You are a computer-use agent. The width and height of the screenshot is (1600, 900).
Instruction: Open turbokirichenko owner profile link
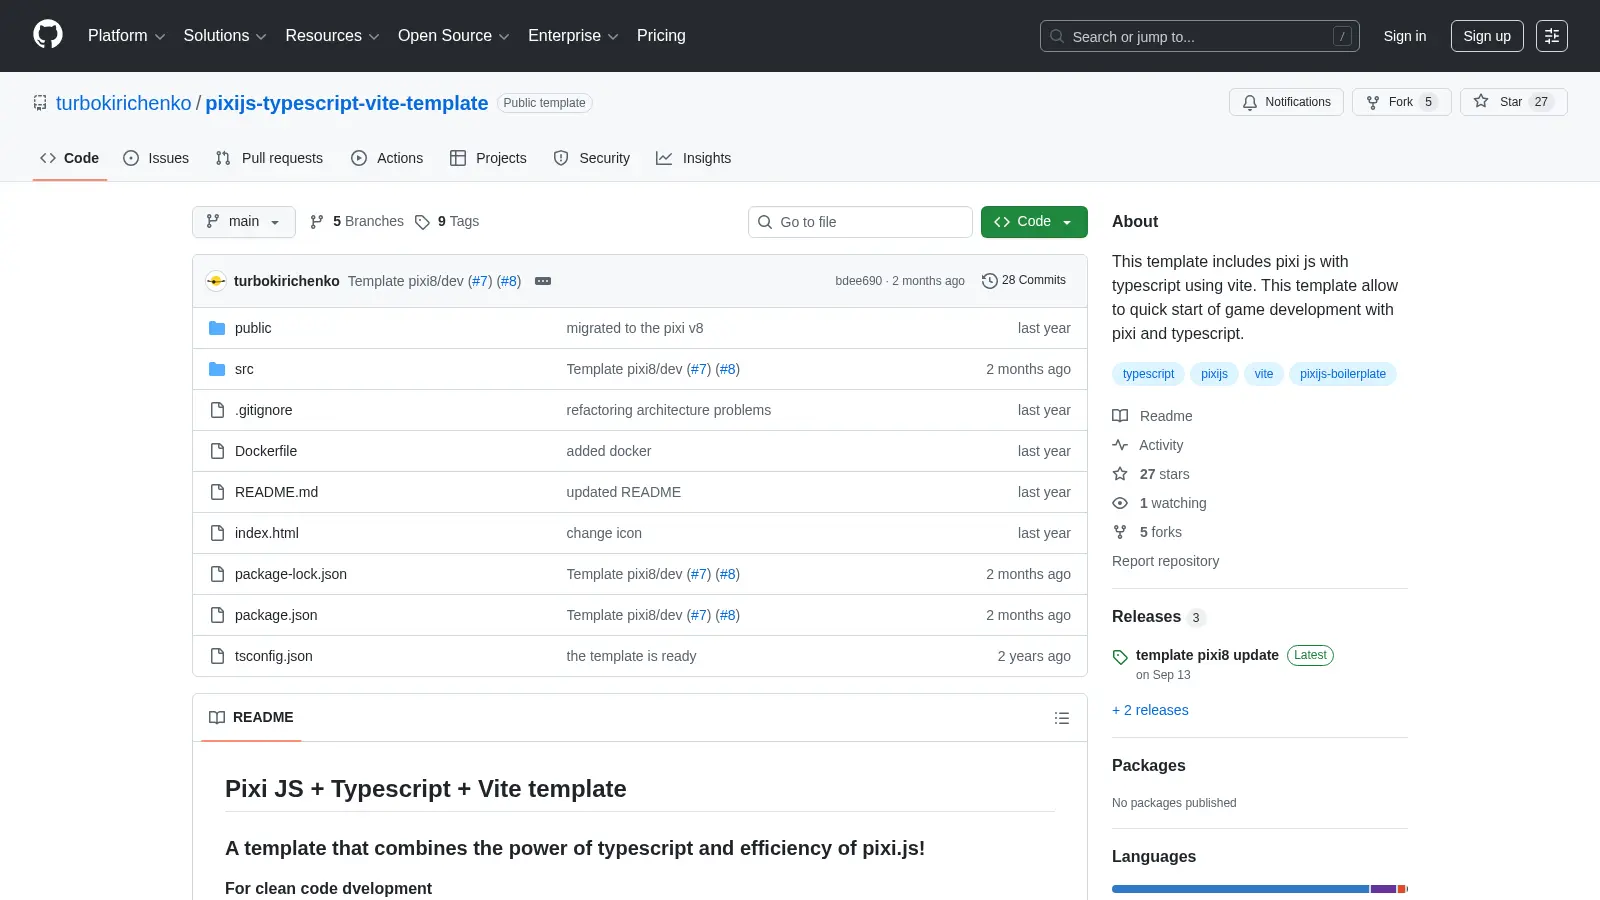click(123, 103)
